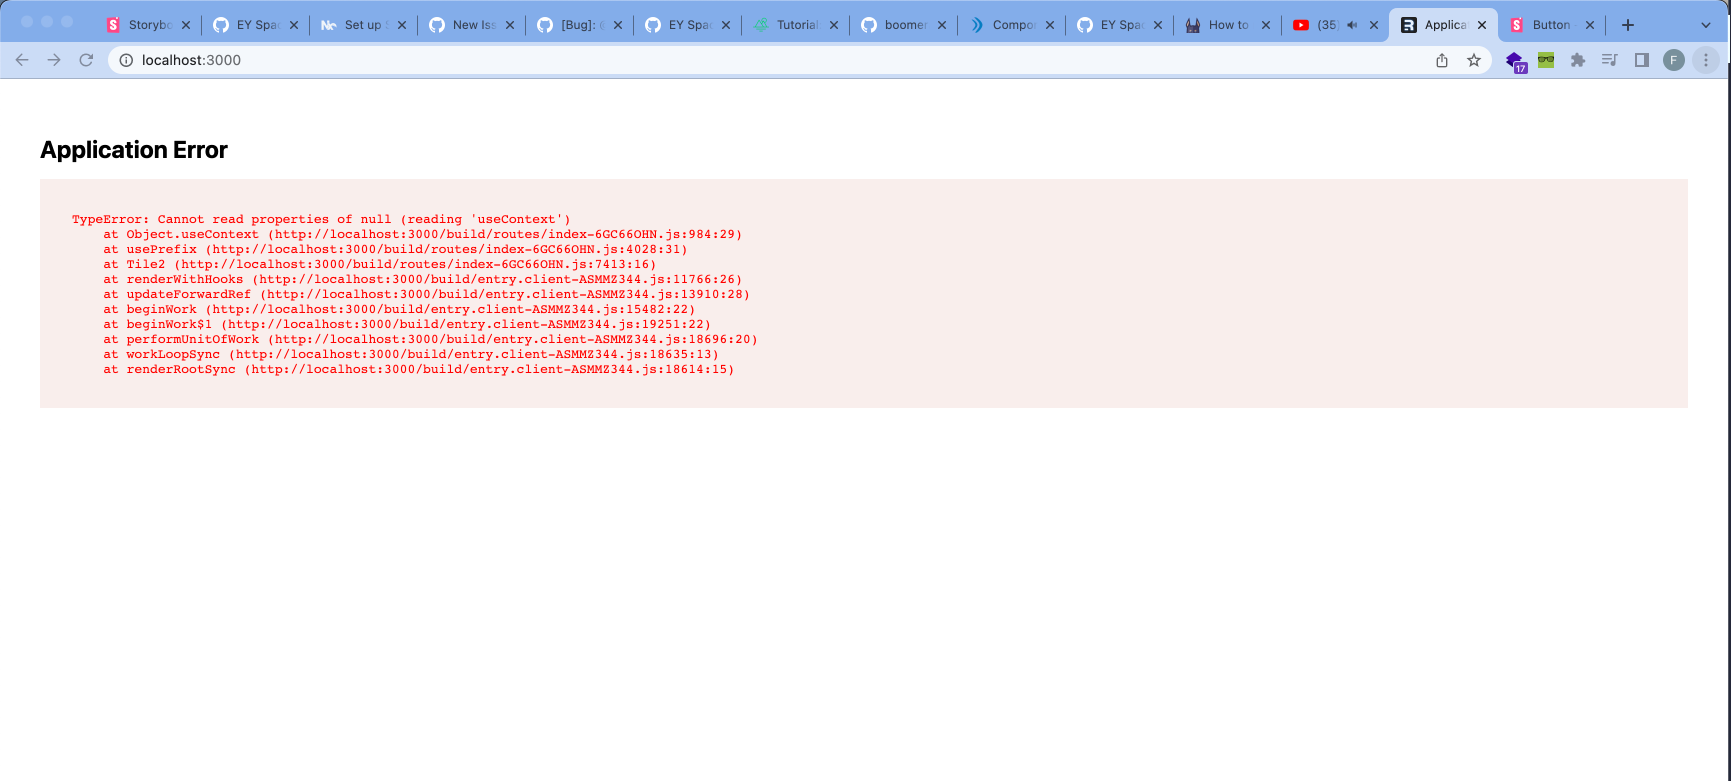This screenshot has width=1731, height=781.
Task: Open the media controls playlist icon
Action: coord(1609,60)
